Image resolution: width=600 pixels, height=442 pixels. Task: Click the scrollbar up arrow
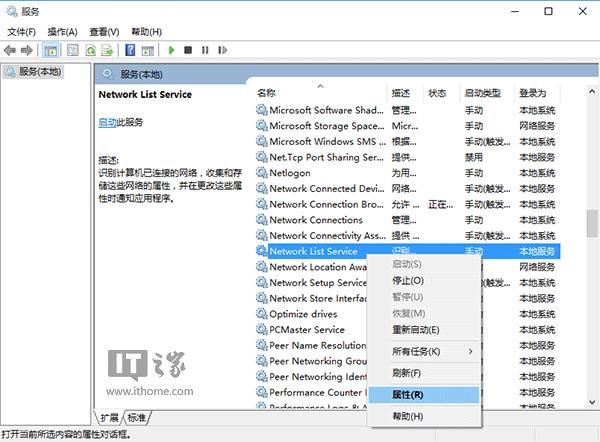click(592, 91)
